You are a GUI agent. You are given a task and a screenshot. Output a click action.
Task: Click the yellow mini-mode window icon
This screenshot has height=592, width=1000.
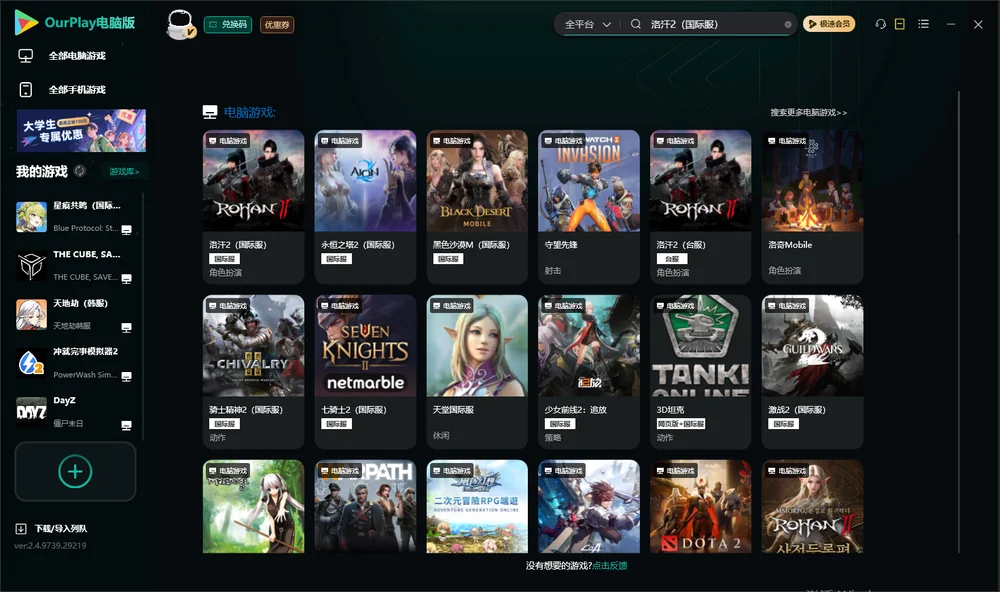tap(900, 24)
